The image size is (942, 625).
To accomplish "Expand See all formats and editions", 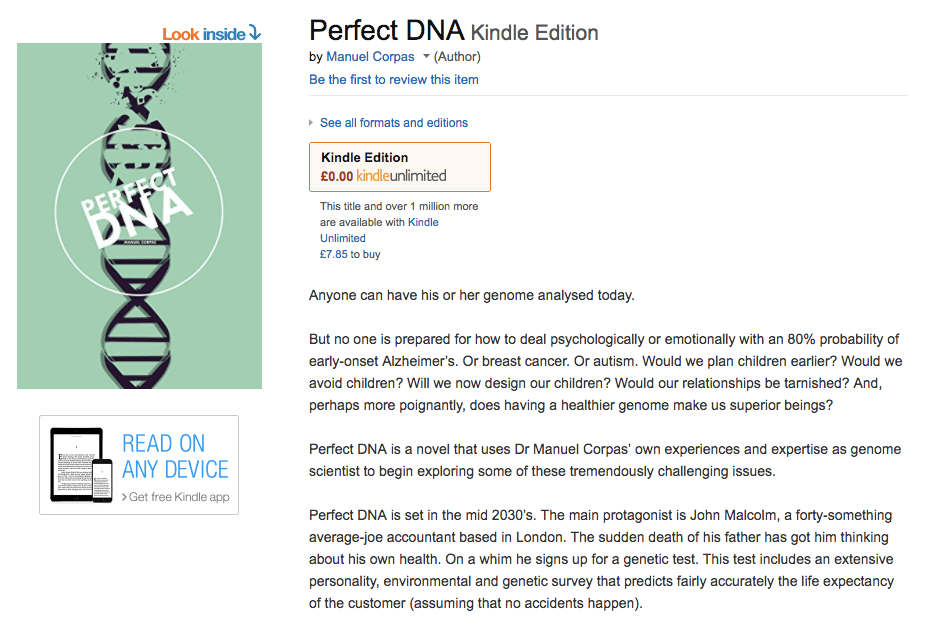I will 392,122.
